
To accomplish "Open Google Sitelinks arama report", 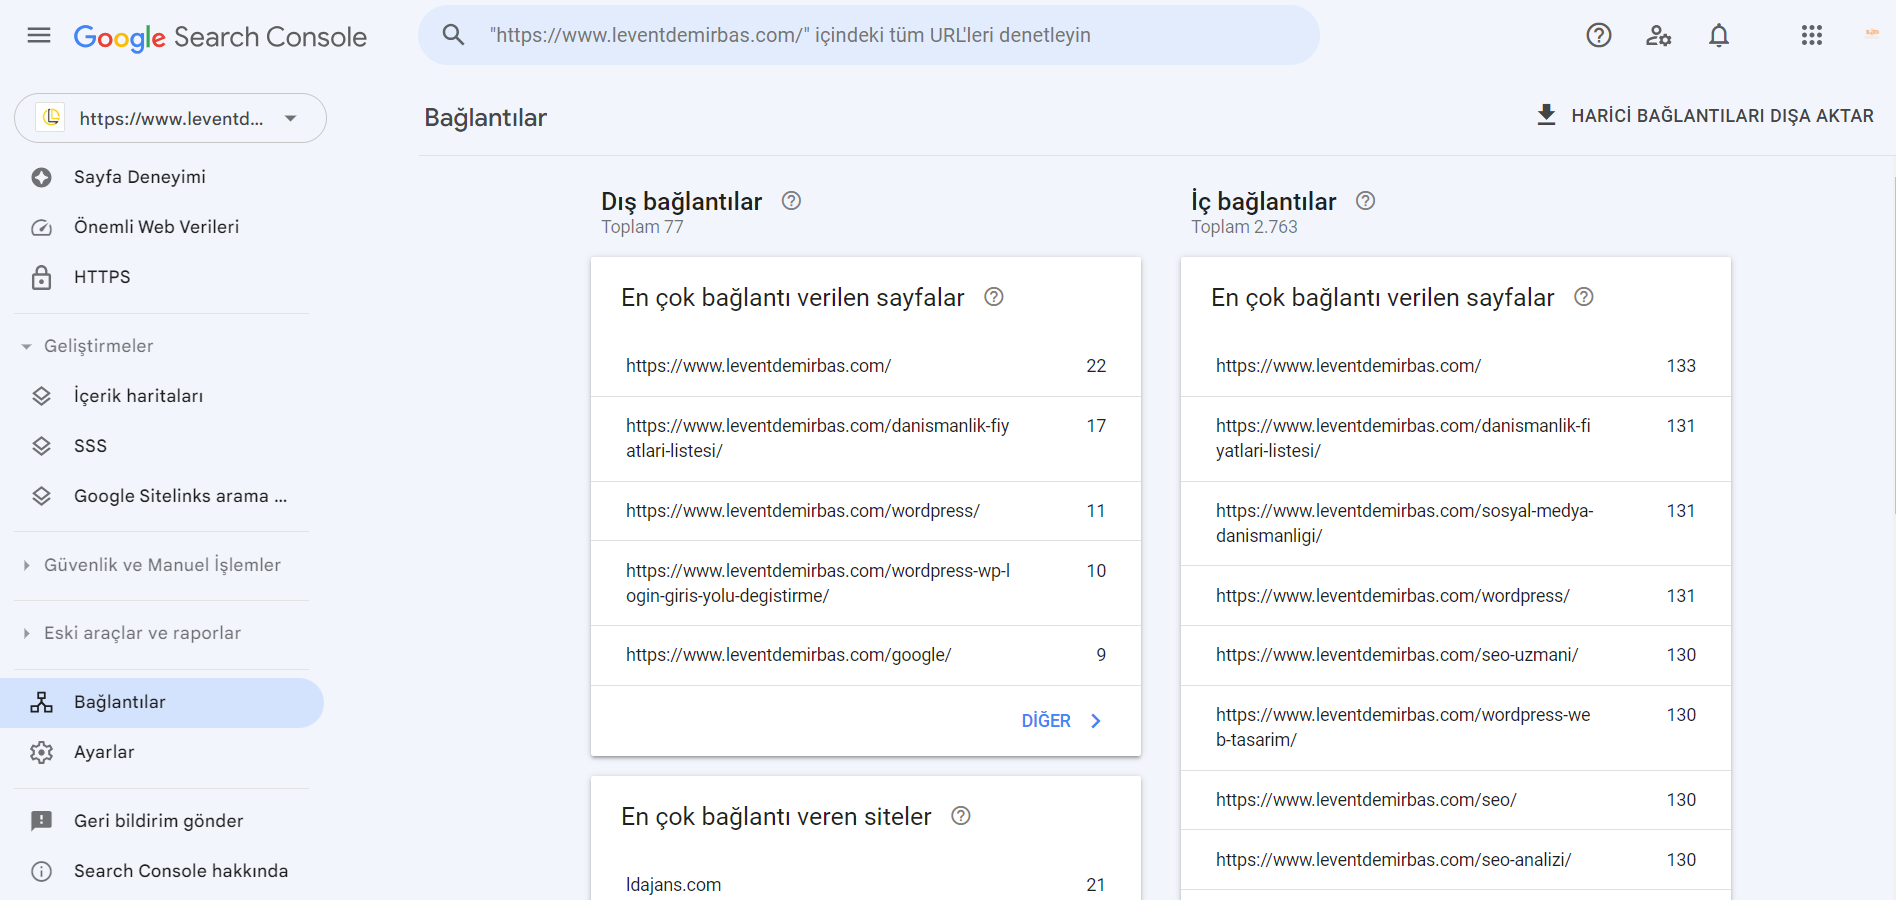I will (162, 496).
